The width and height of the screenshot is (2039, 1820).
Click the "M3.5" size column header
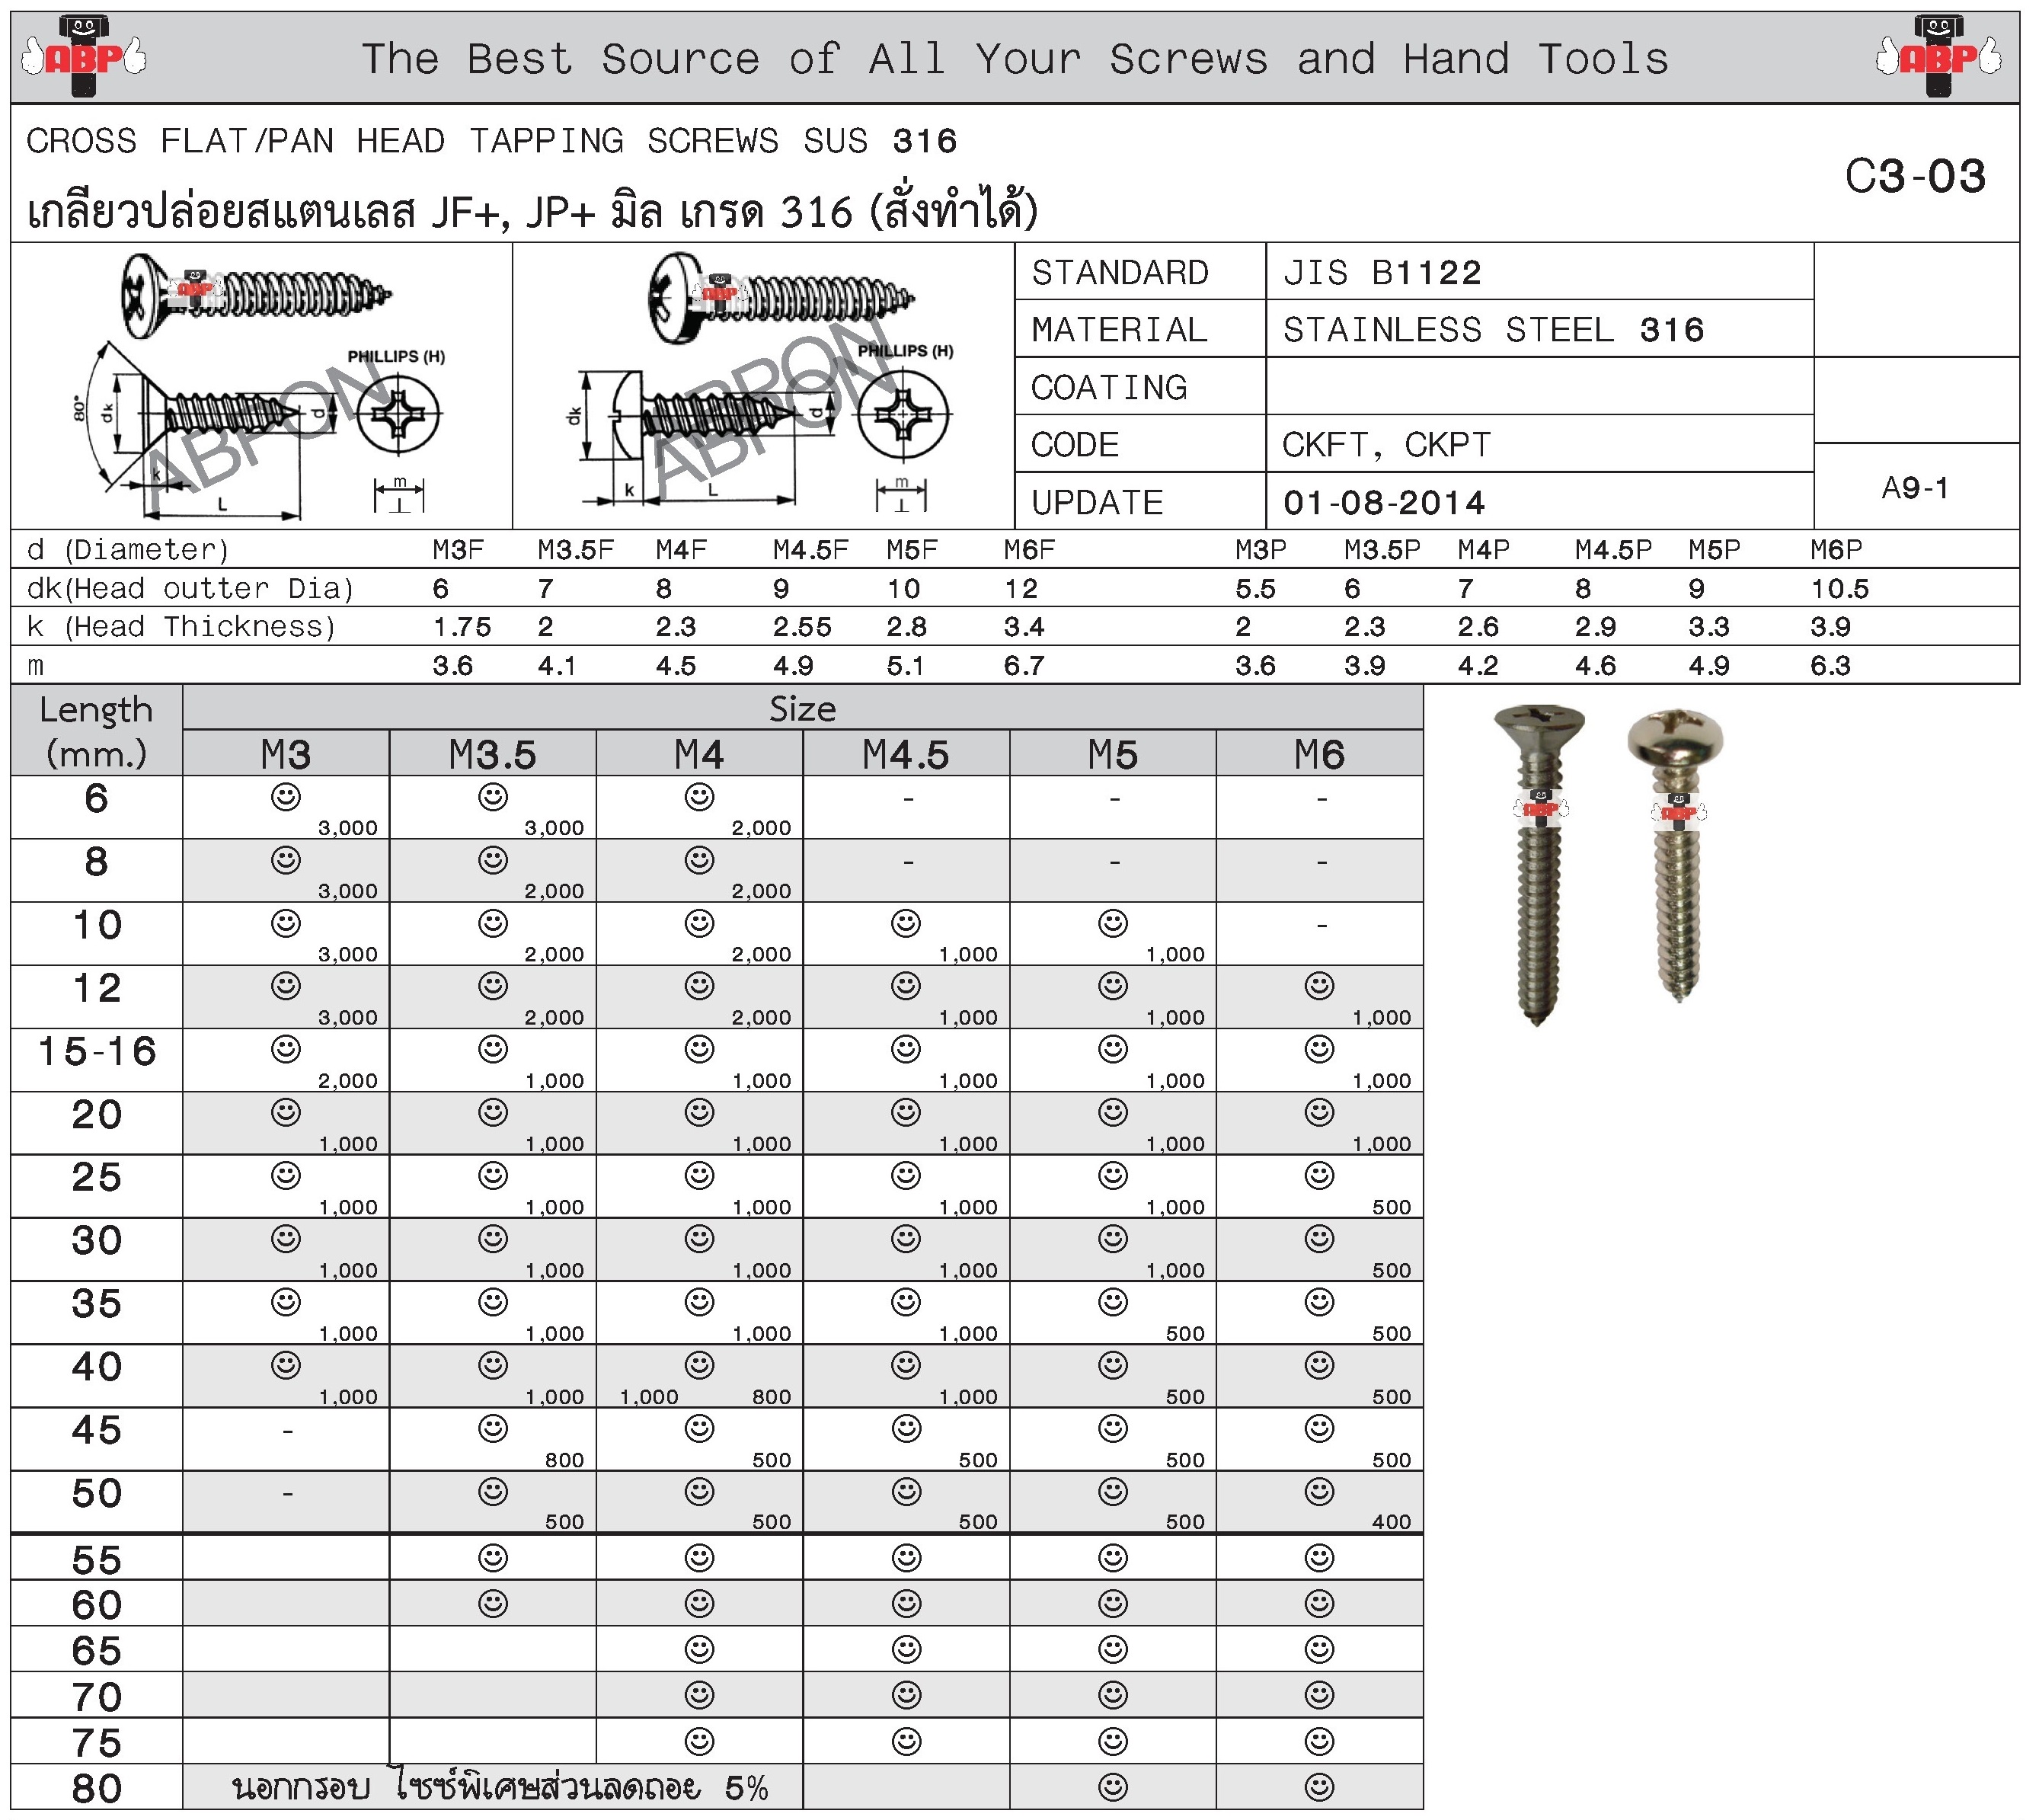tap(493, 755)
